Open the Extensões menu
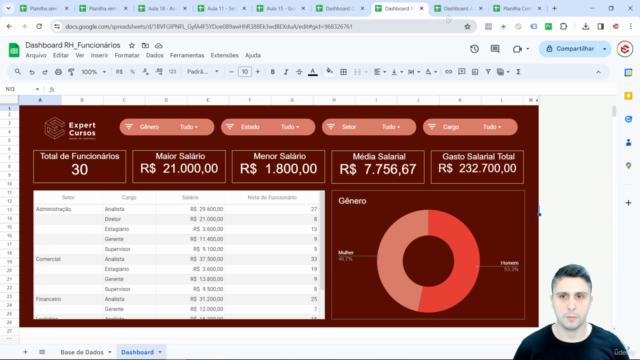The width and height of the screenshot is (640, 360). pyautogui.click(x=224, y=56)
